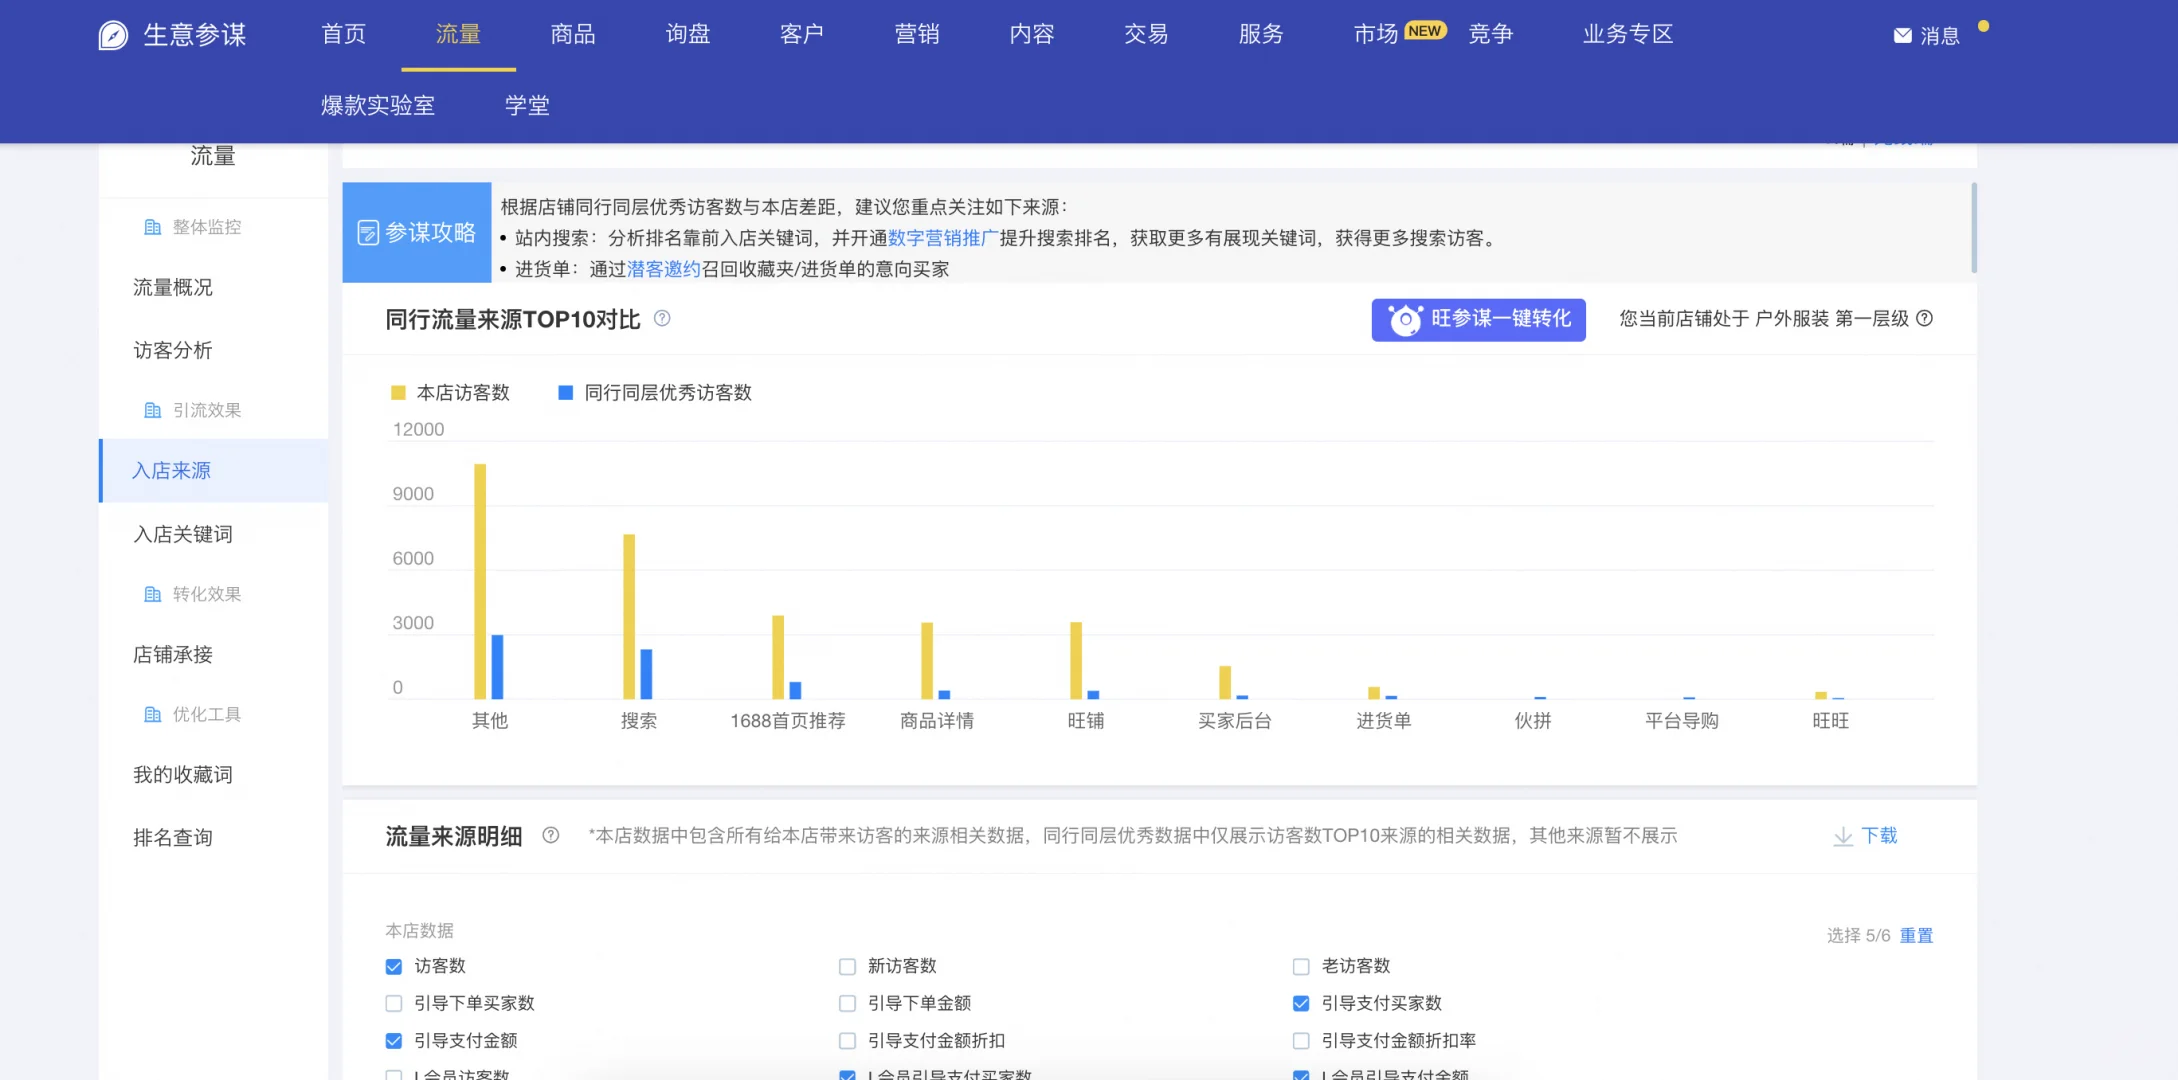
Task: Toggle the blue 同行同层优秀访客数 legend swatch
Action: (565, 393)
